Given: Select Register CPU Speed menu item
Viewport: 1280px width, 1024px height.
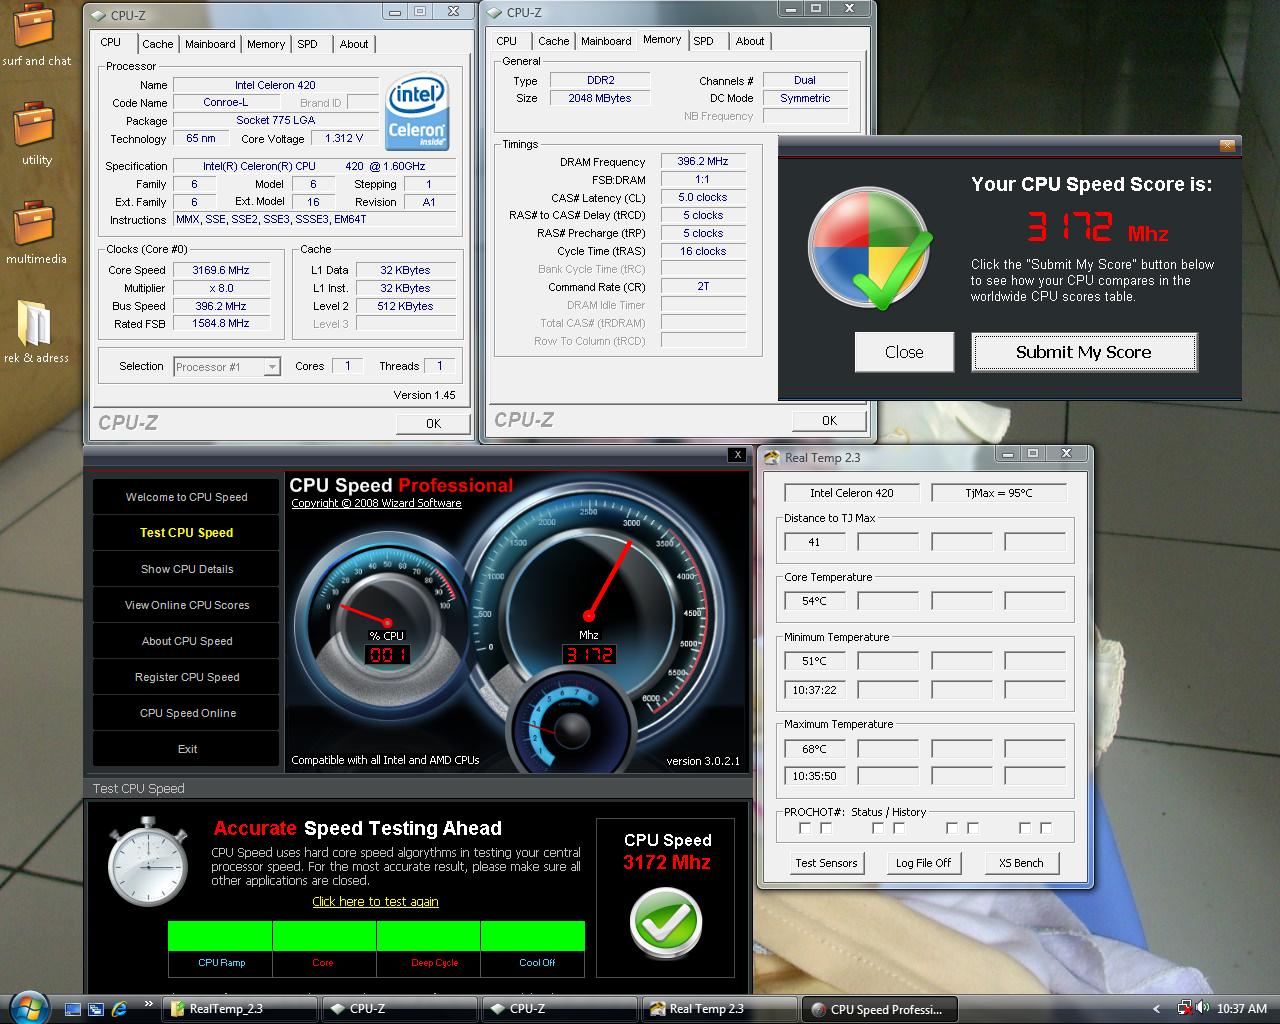Looking at the screenshot, I should pos(187,677).
